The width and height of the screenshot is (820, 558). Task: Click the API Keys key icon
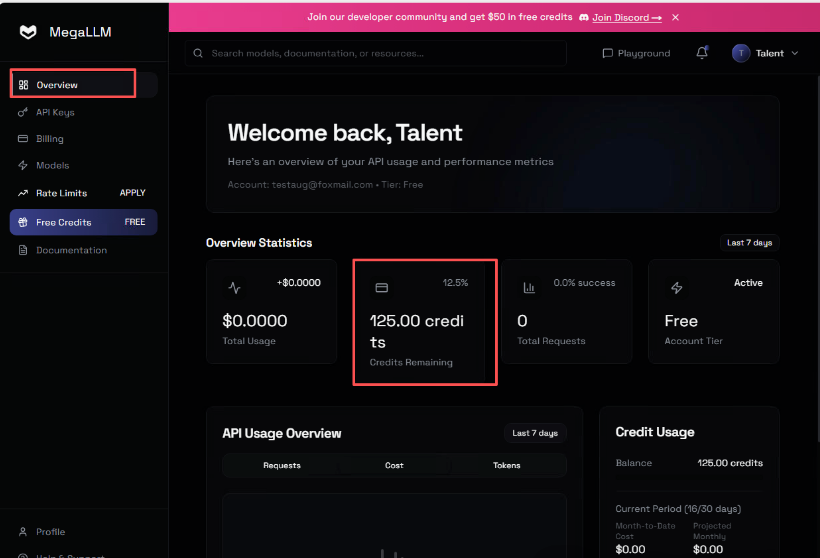pos(22,112)
